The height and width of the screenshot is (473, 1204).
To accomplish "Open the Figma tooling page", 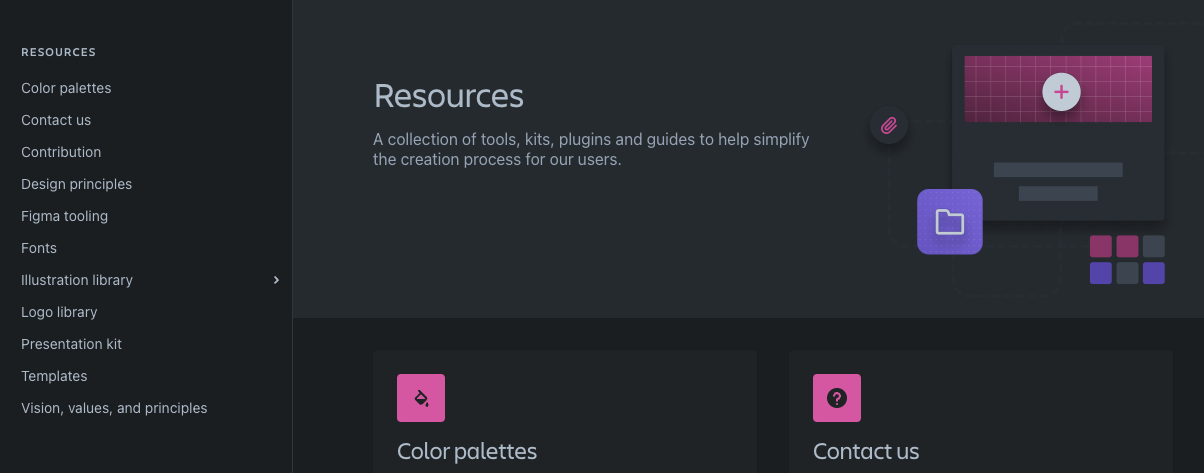I will (x=64, y=216).
